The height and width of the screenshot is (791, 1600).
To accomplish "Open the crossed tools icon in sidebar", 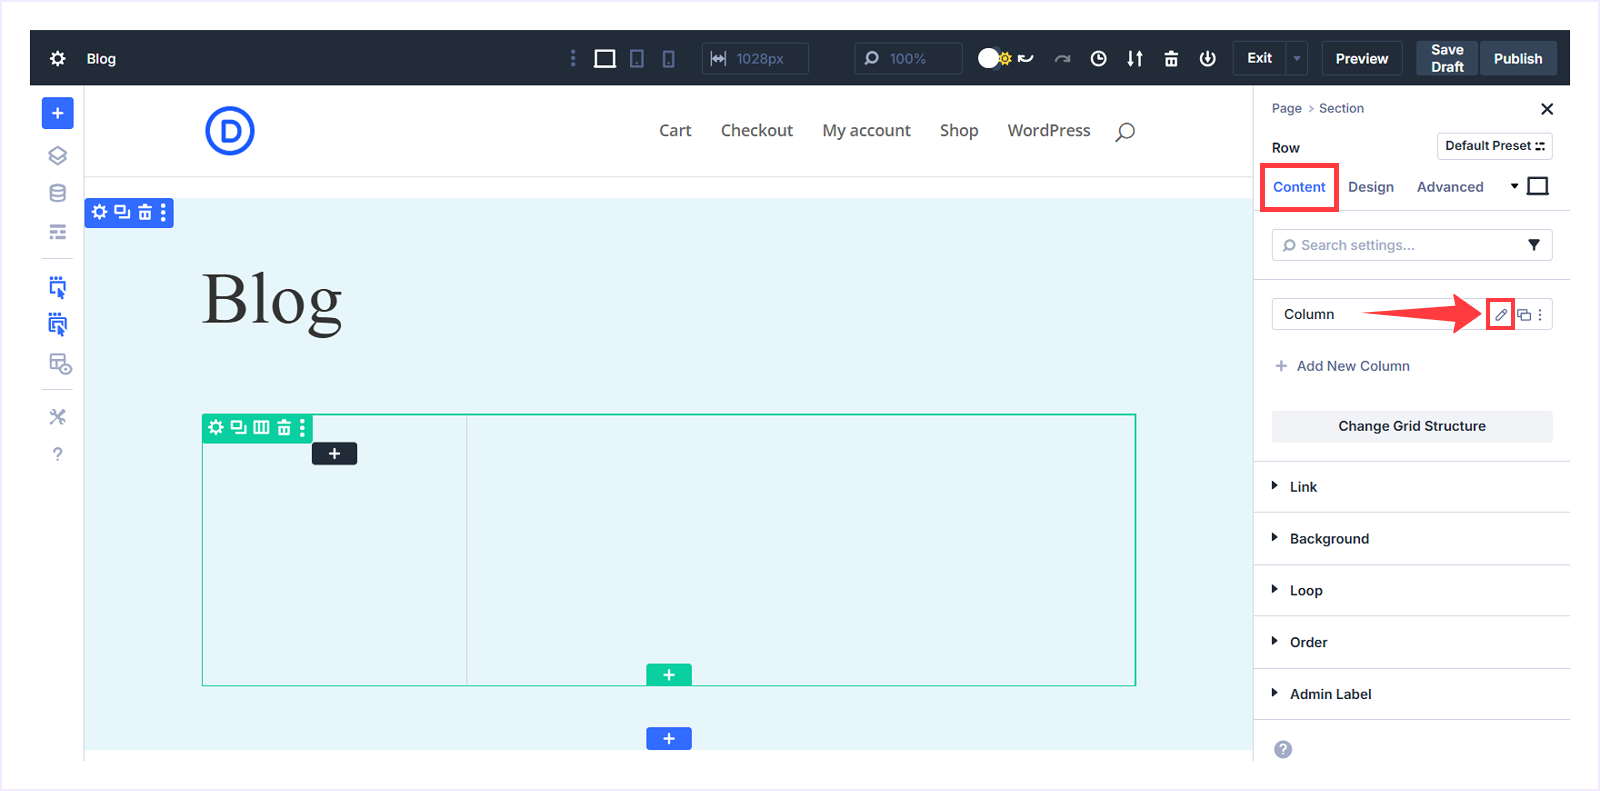I will tap(58, 416).
